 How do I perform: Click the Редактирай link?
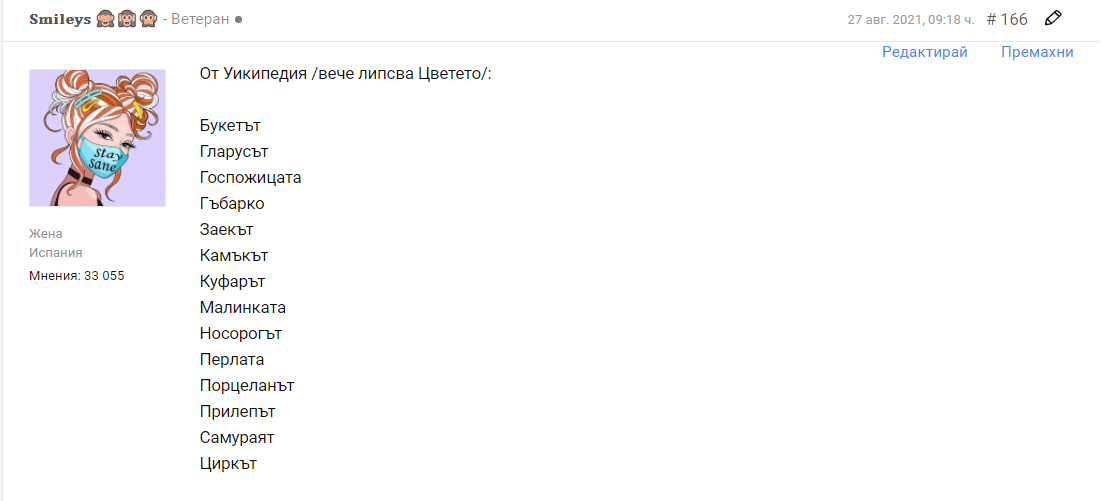[x=924, y=52]
